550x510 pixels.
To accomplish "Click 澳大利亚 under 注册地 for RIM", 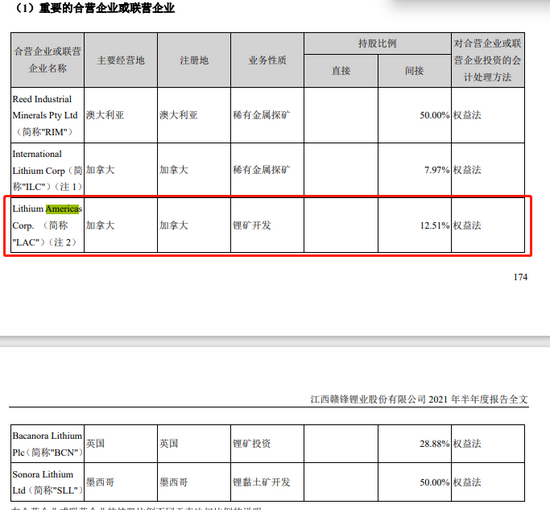I will click(179, 115).
